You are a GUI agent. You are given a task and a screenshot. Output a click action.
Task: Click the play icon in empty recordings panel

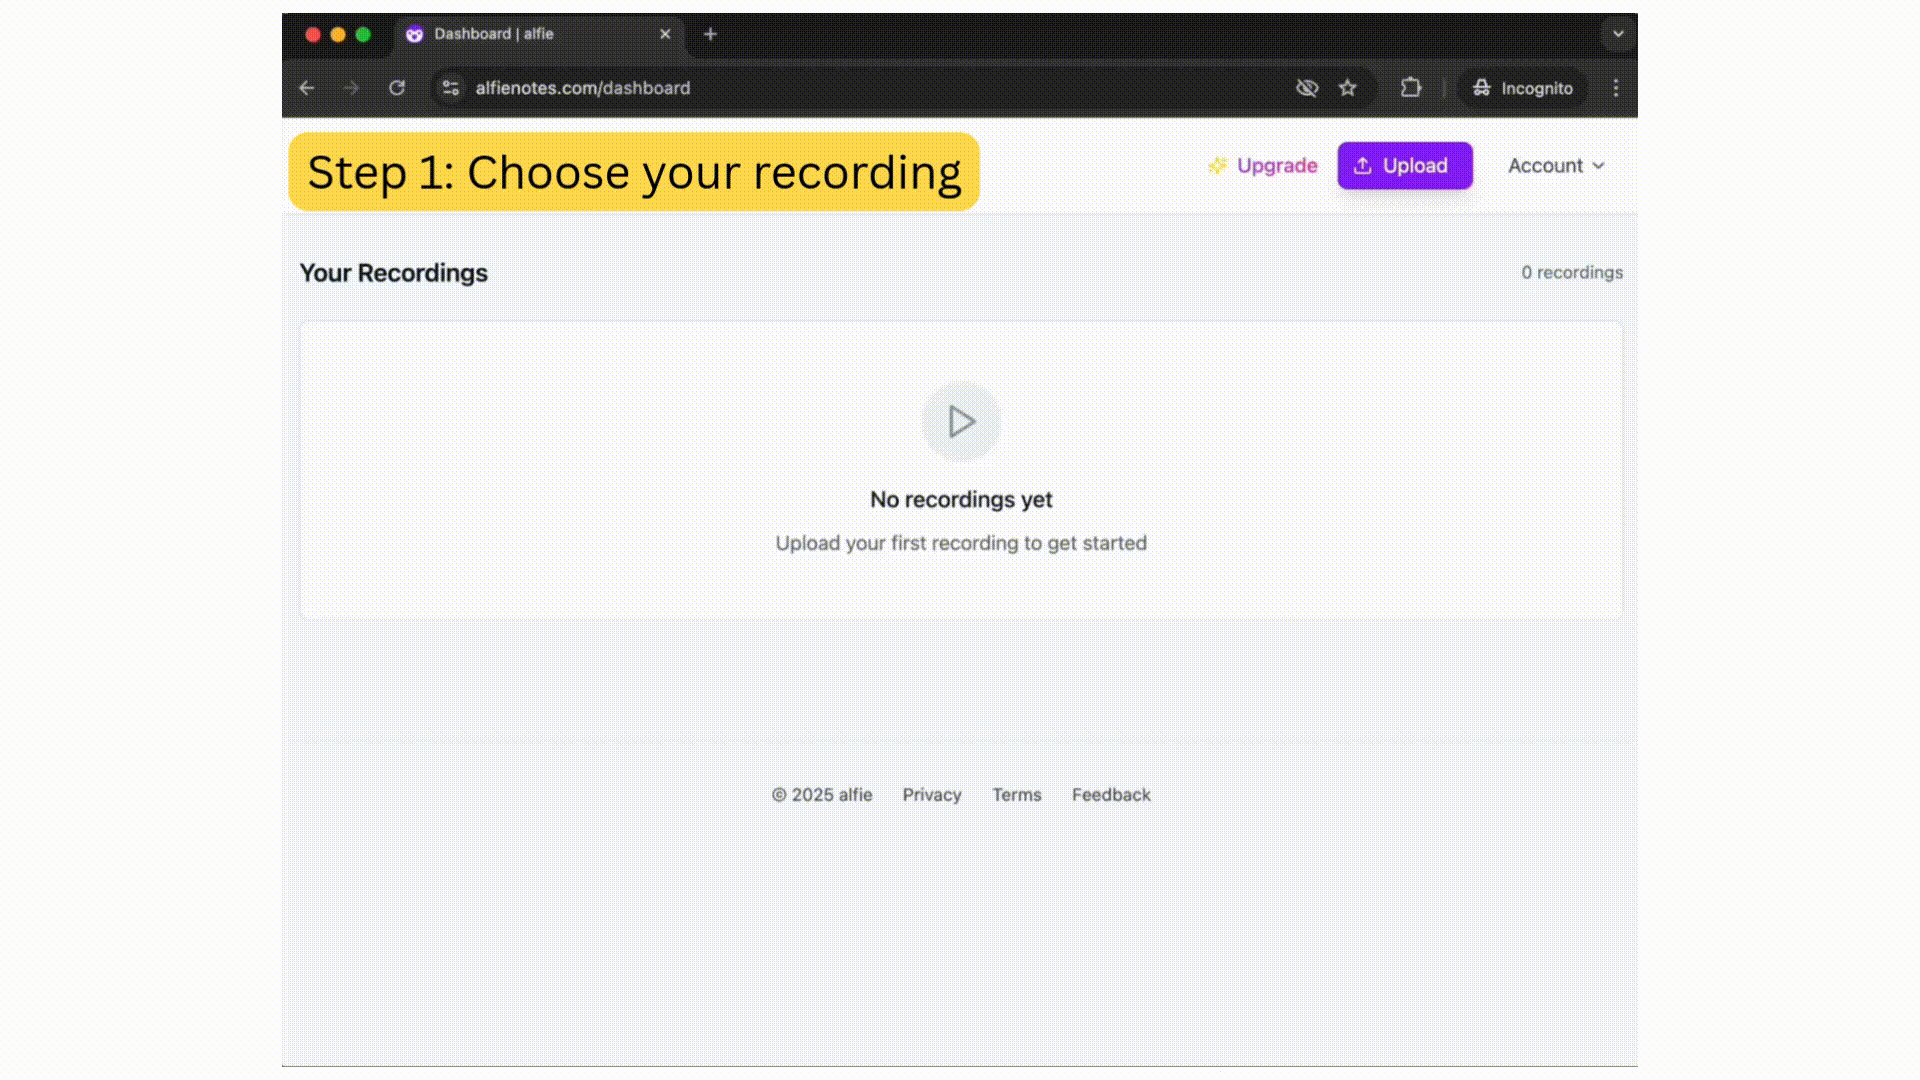(960, 421)
